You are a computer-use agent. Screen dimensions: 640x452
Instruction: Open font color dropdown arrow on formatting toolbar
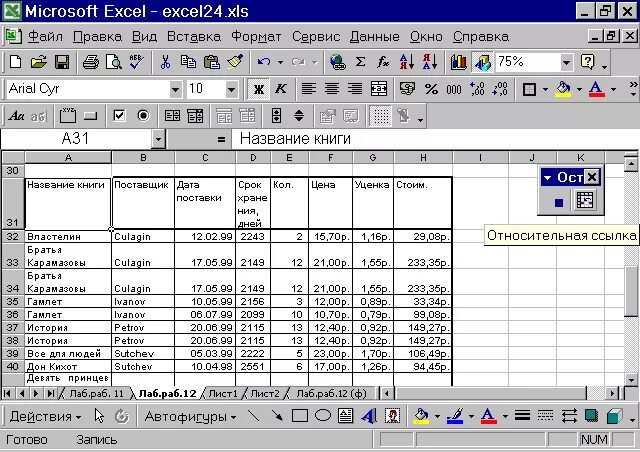[x=613, y=89]
